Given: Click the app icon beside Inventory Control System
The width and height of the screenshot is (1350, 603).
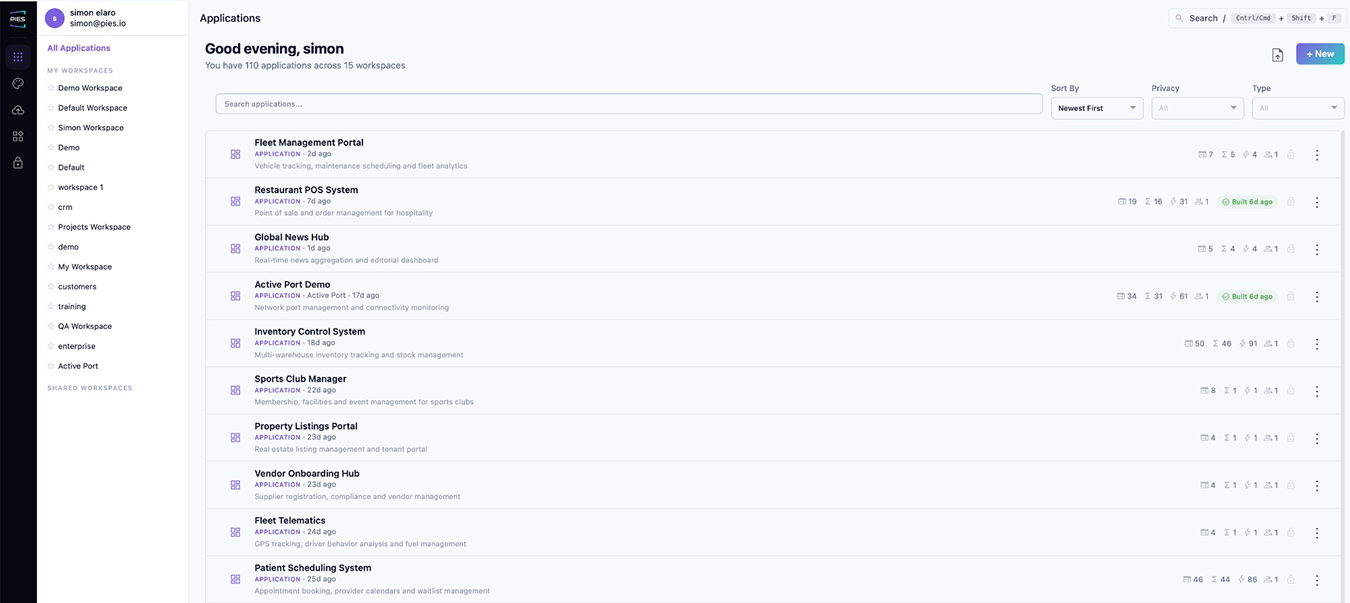Looking at the screenshot, I should point(235,343).
